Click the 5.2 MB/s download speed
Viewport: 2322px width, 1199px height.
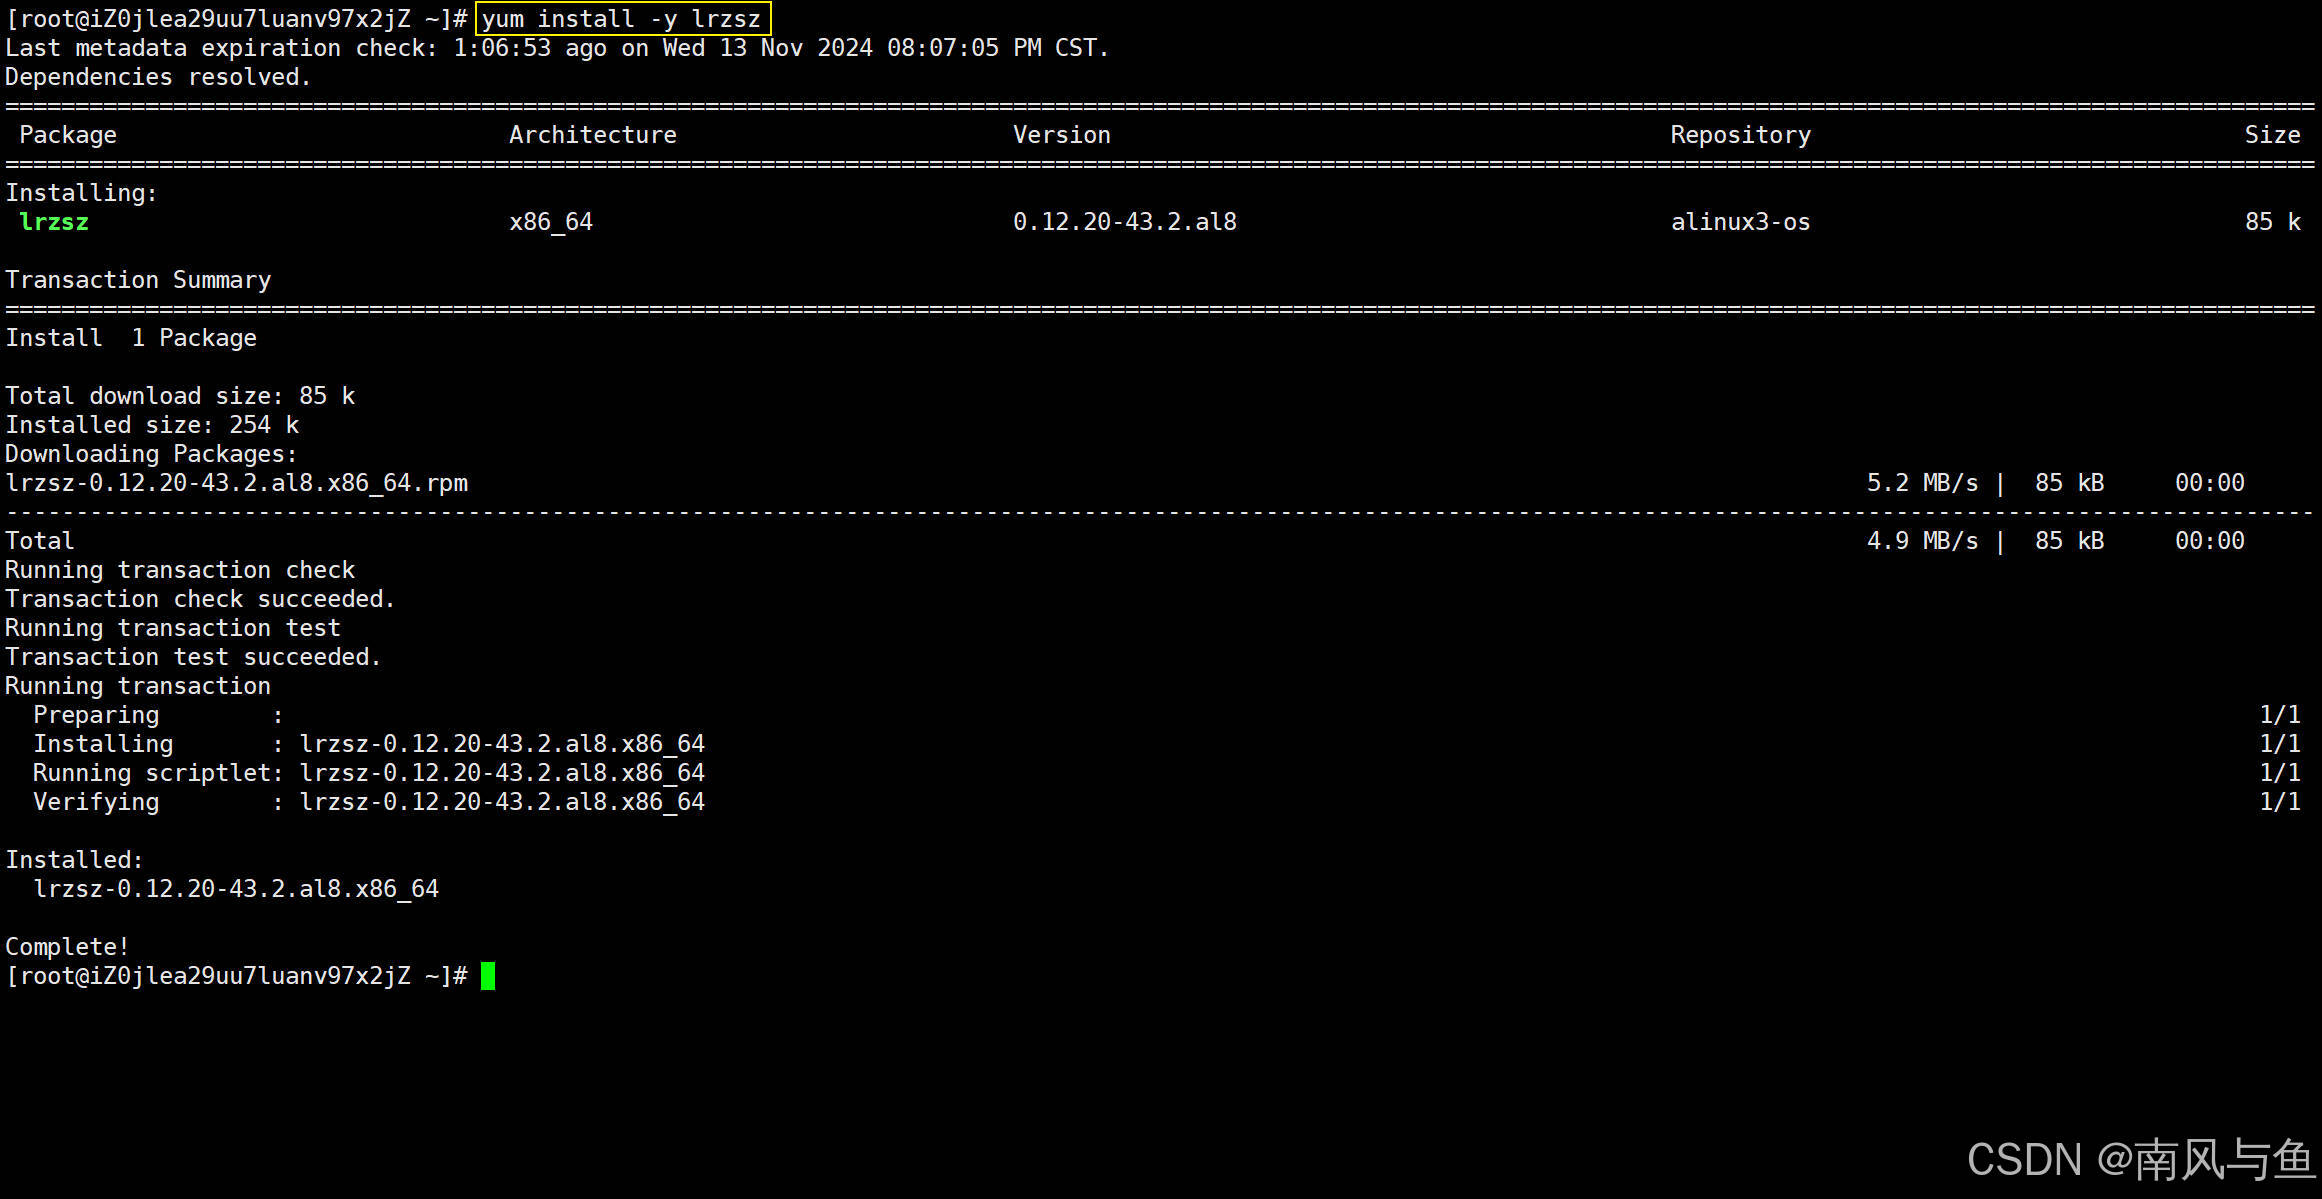click(x=1922, y=483)
